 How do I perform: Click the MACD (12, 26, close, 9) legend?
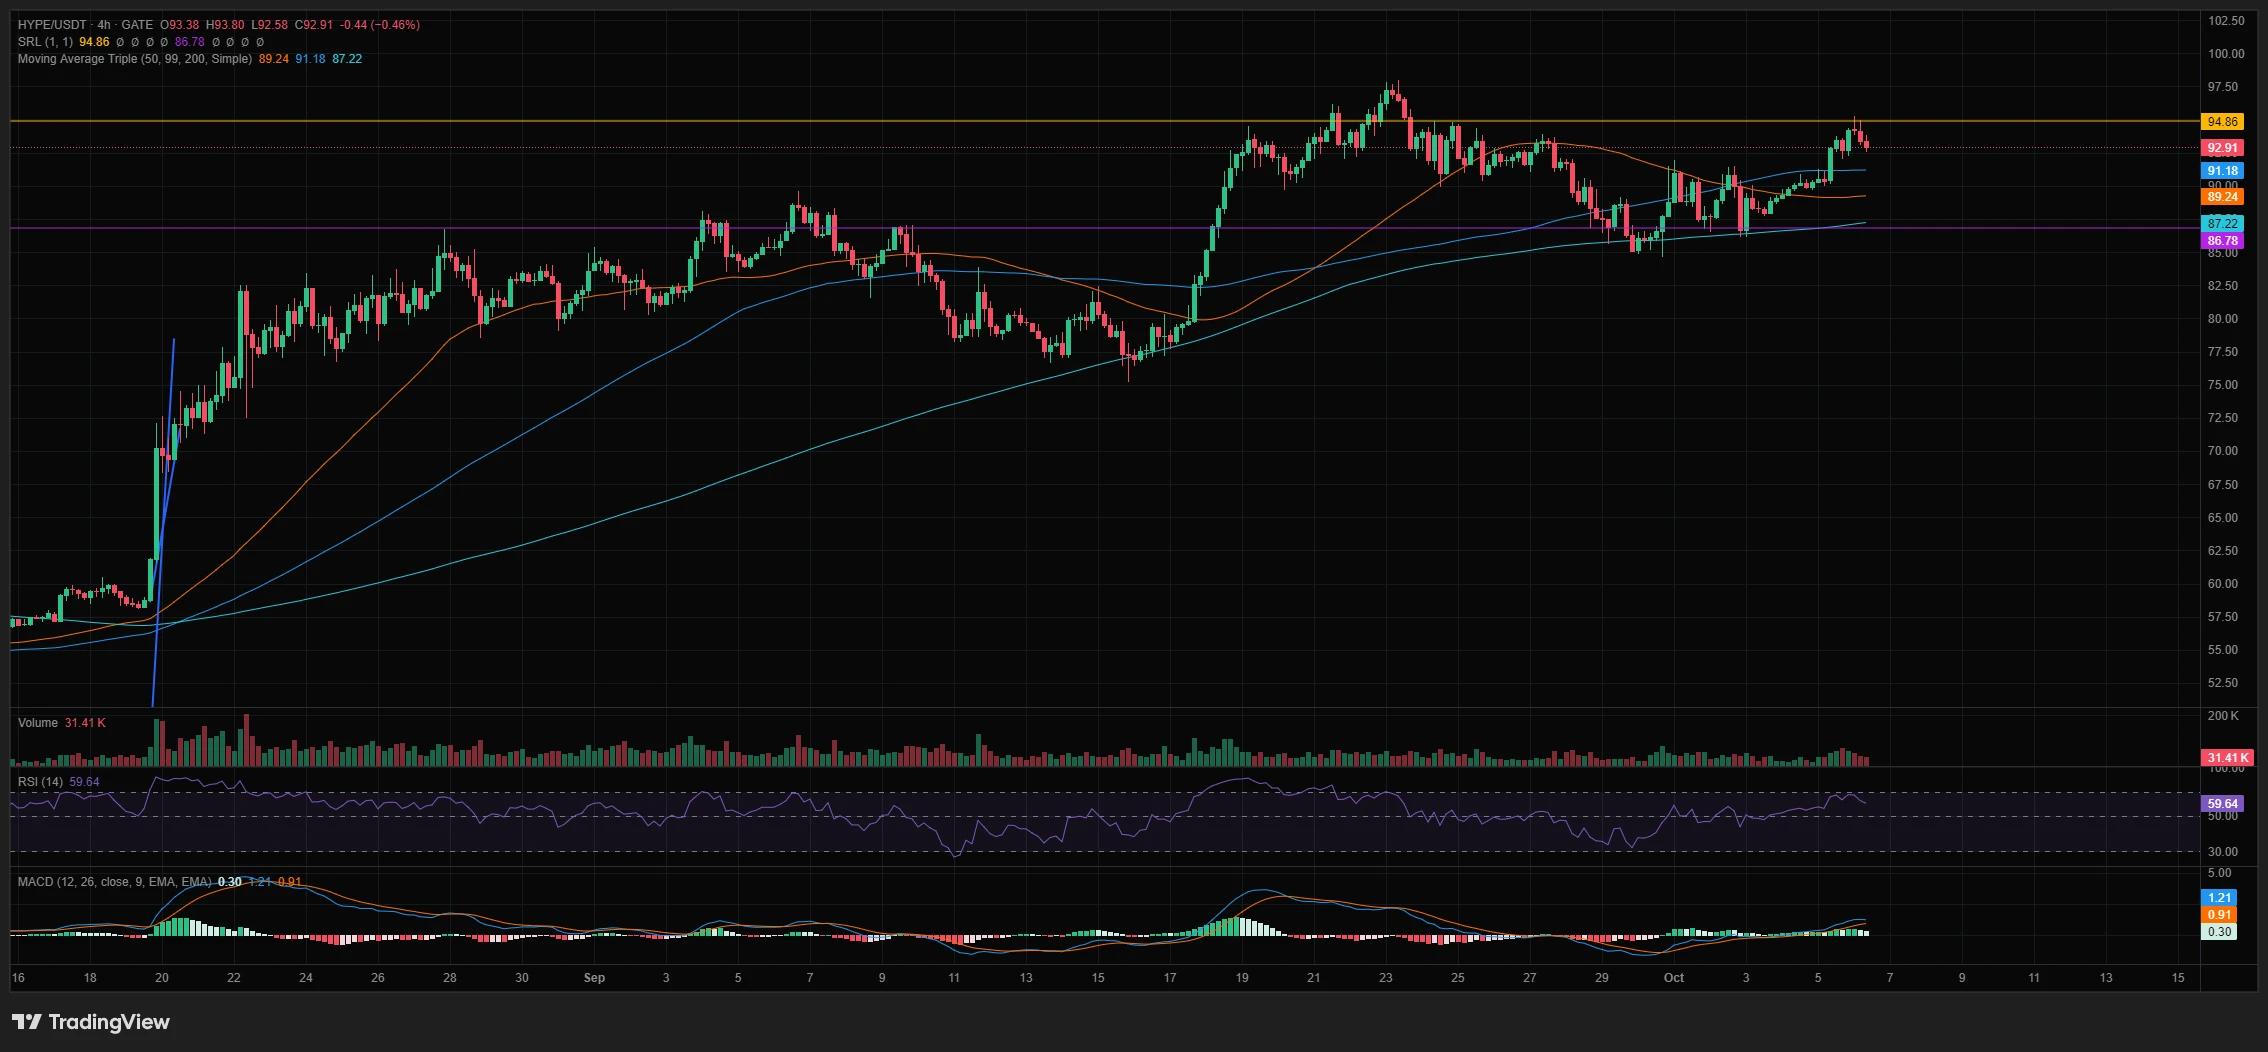[114, 882]
